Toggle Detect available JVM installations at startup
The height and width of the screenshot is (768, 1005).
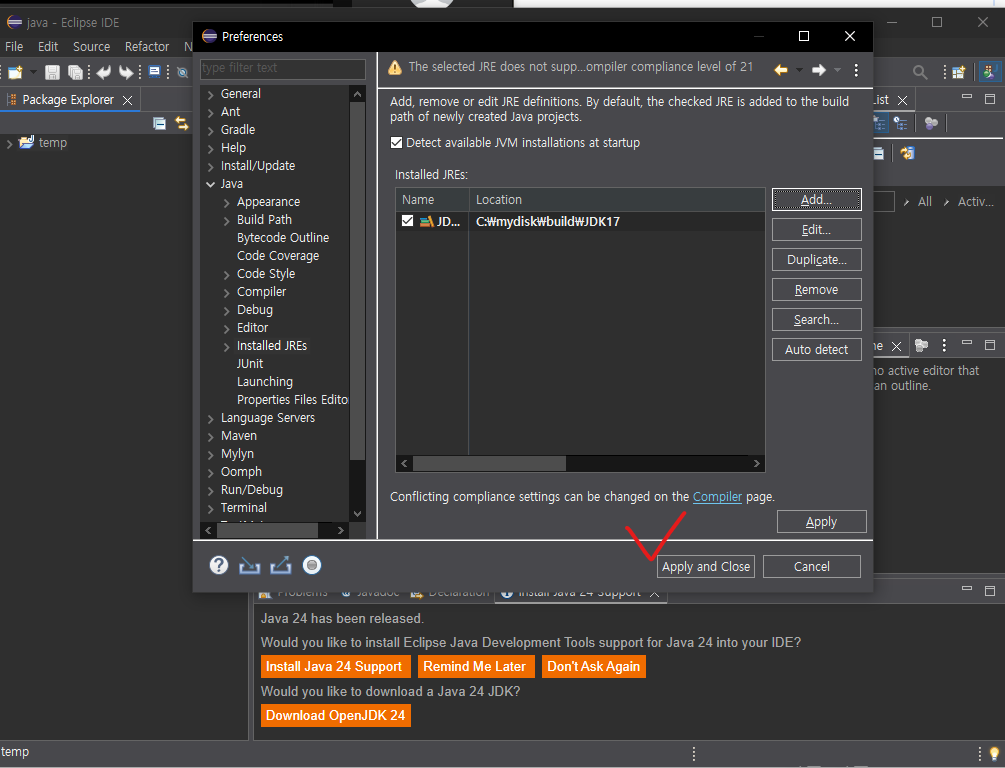tap(396, 142)
